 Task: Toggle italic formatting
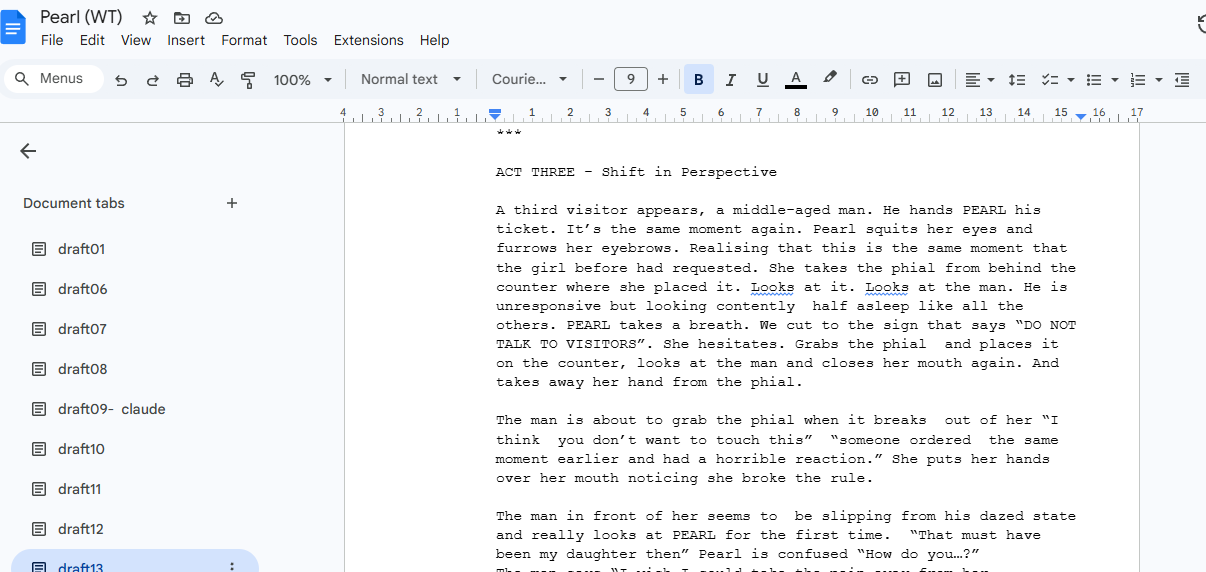pyautogui.click(x=730, y=80)
